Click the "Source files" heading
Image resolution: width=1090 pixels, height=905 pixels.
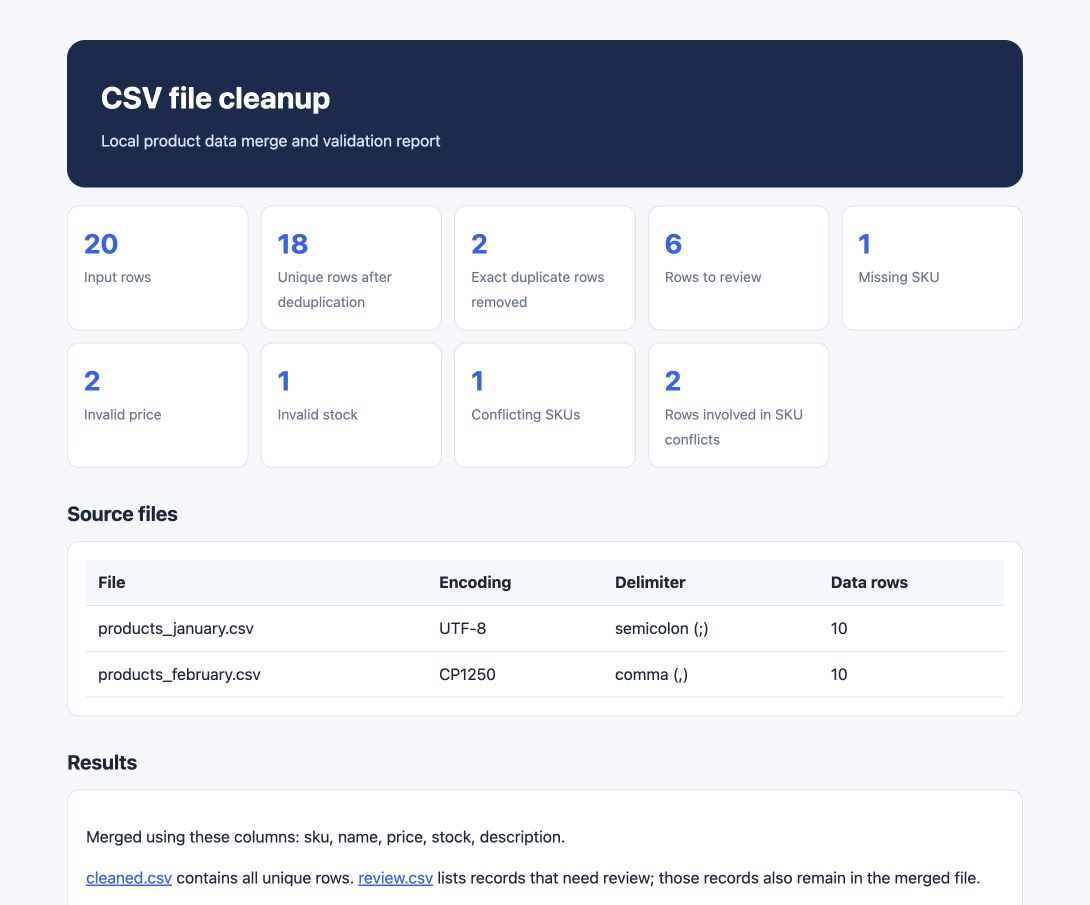(x=122, y=514)
